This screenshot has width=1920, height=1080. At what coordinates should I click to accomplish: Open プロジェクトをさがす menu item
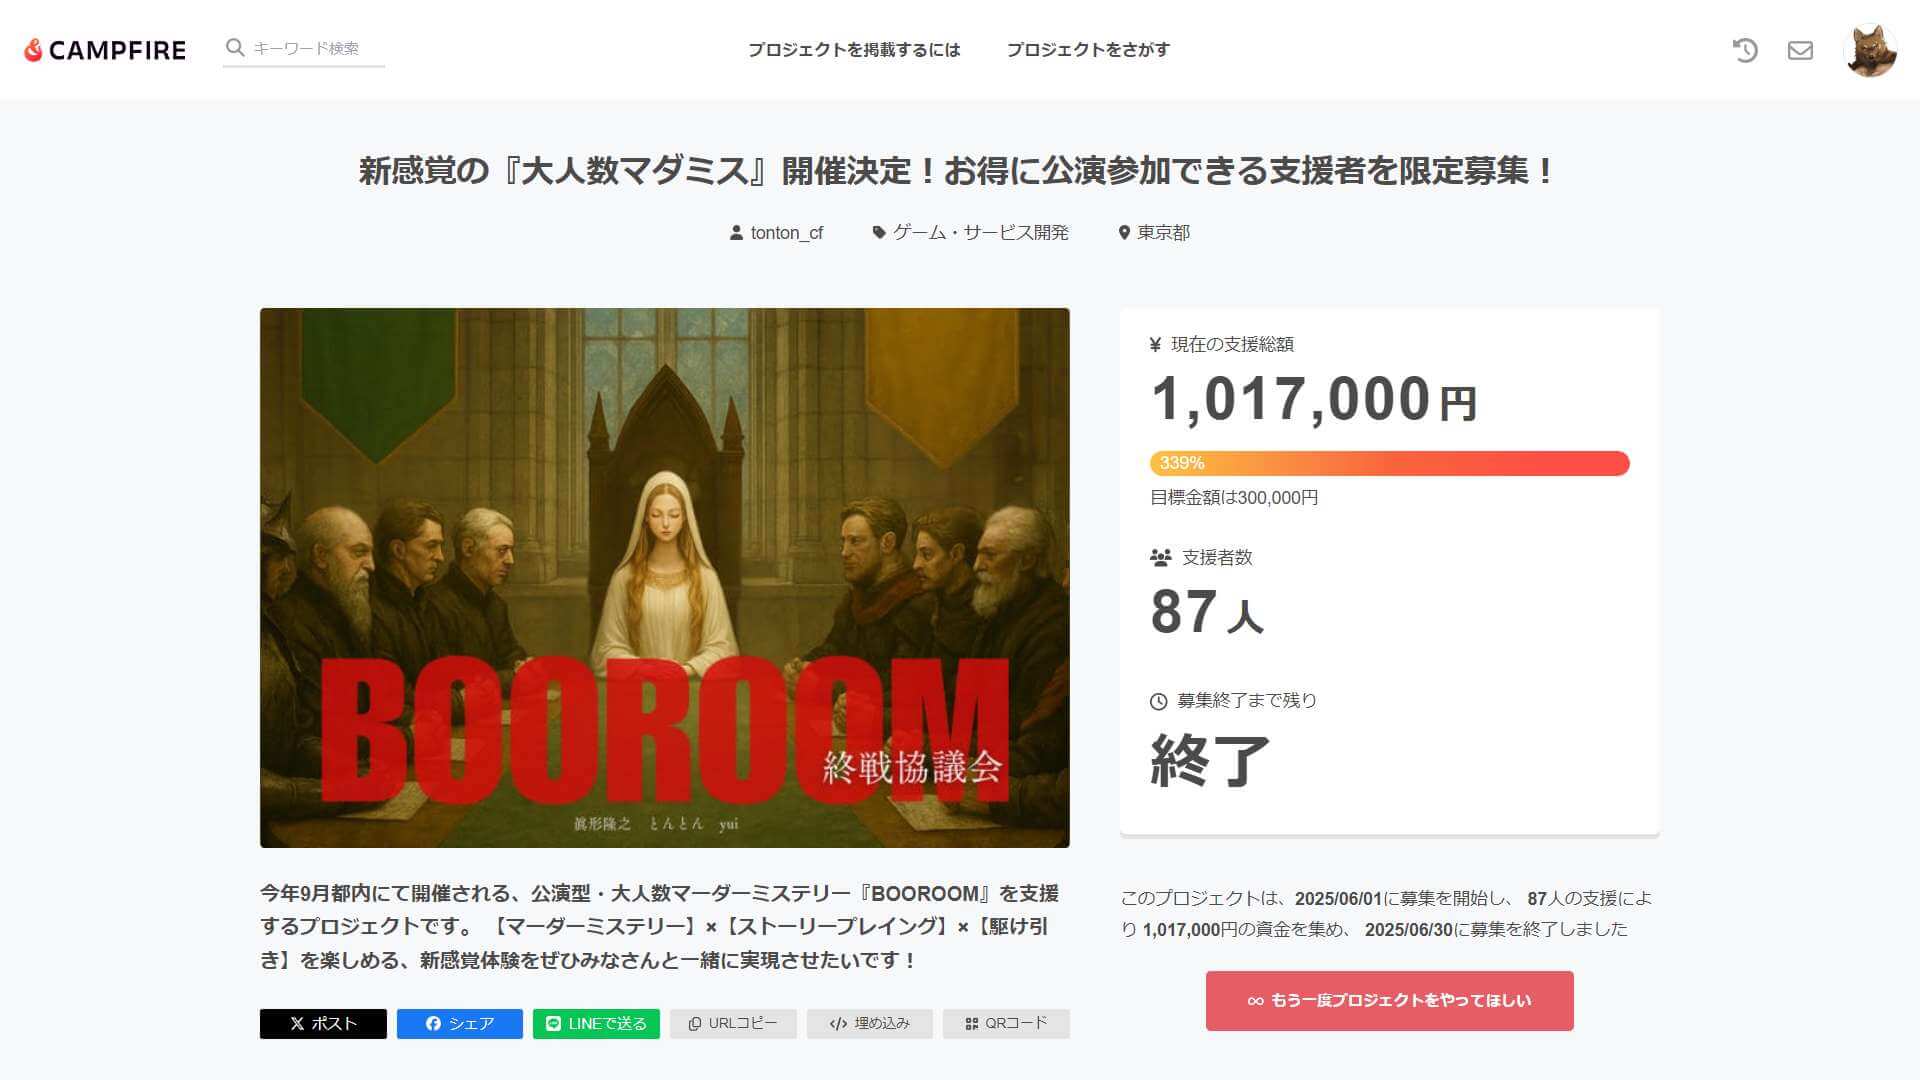click(x=1088, y=50)
